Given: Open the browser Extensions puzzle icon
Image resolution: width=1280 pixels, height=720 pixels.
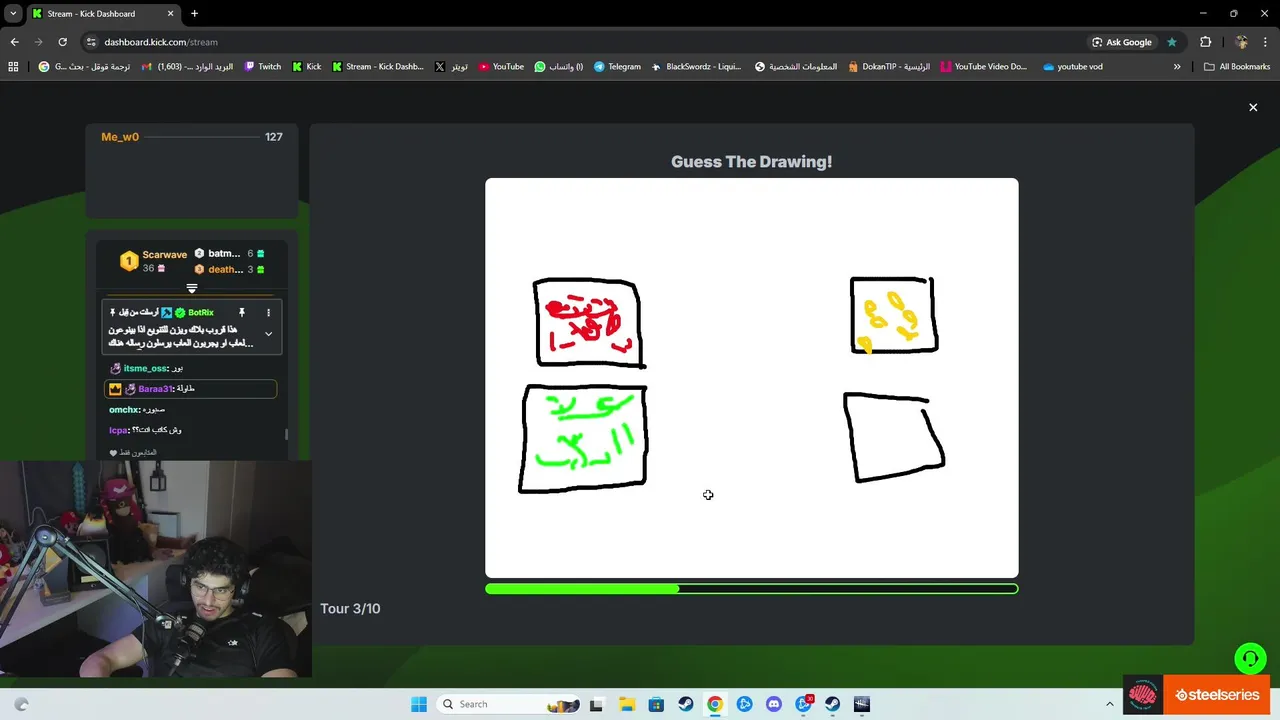Looking at the screenshot, I should 1205,42.
